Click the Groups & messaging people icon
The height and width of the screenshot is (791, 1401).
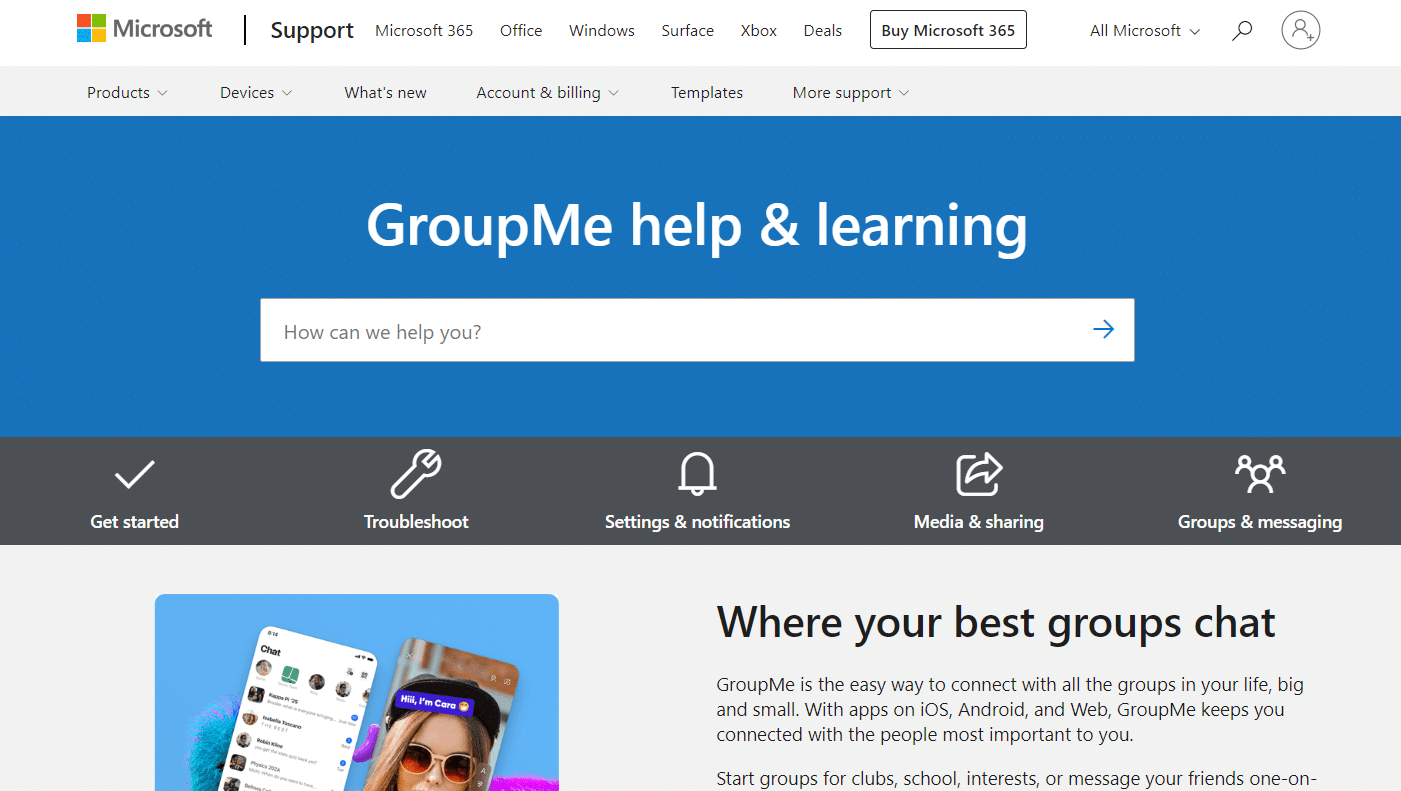(x=1259, y=474)
